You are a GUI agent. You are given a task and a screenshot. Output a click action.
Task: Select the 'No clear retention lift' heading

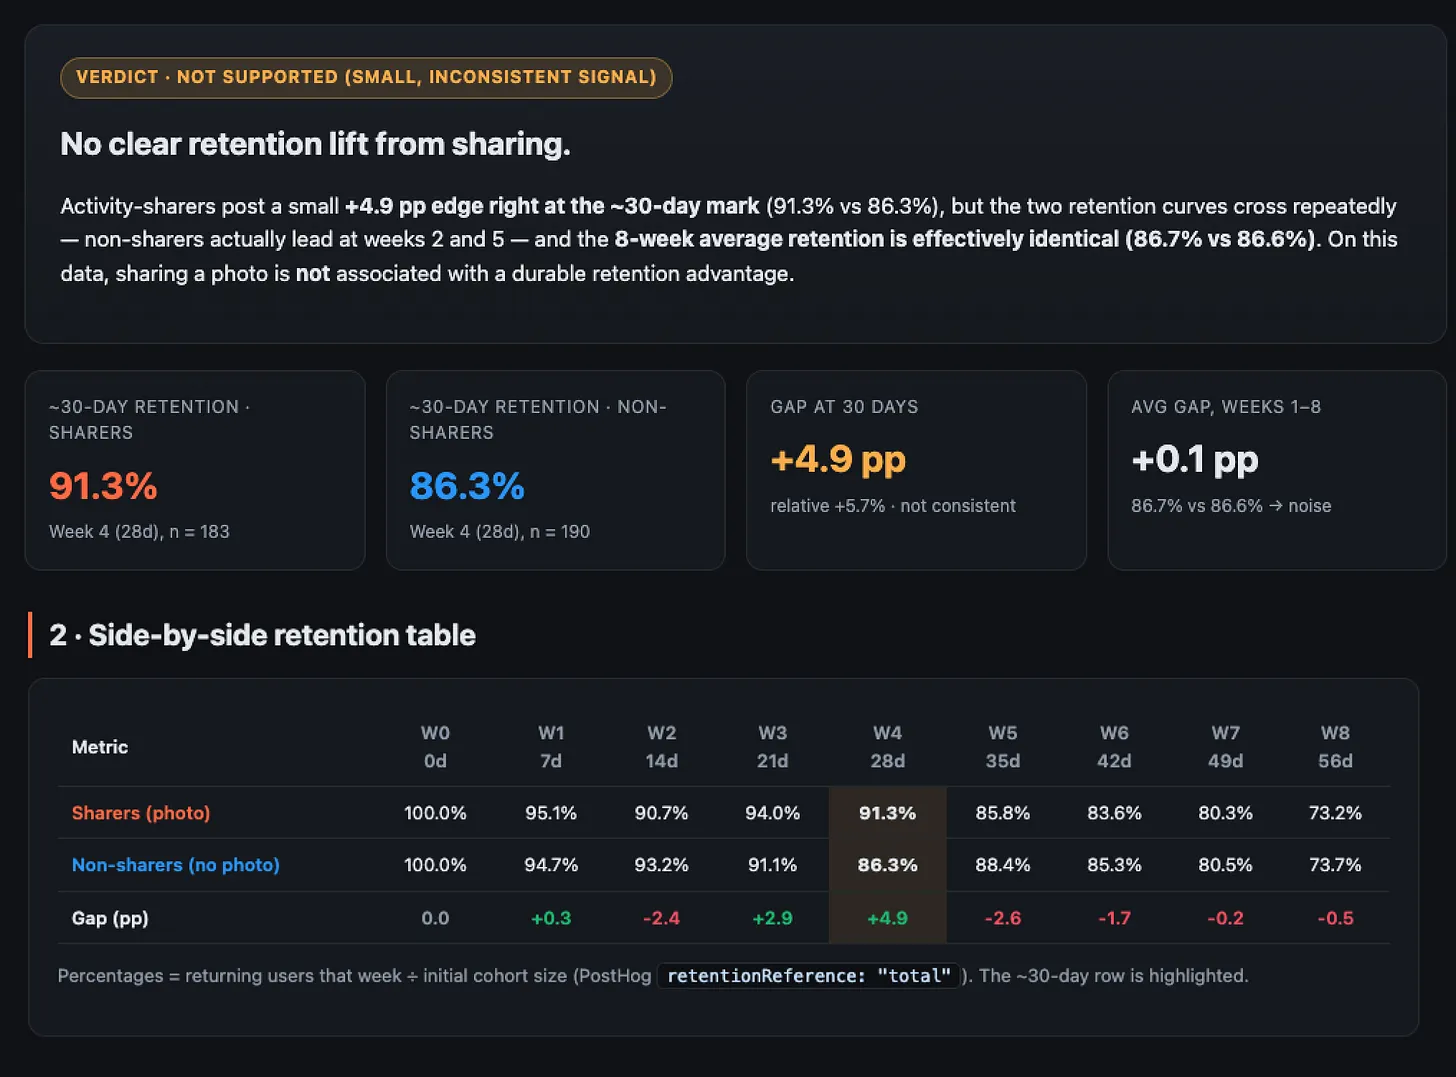315,144
